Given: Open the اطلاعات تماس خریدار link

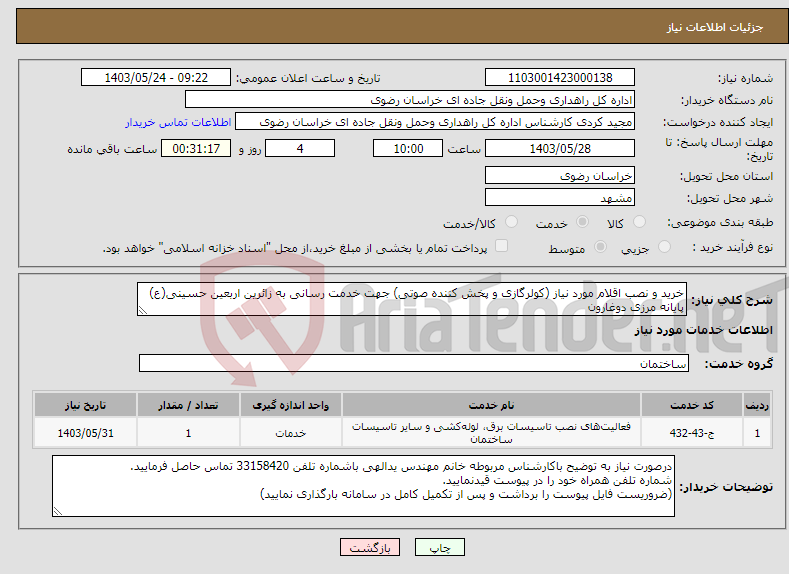Looking at the screenshot, I should pyautogui.click(x=178, y=122).
